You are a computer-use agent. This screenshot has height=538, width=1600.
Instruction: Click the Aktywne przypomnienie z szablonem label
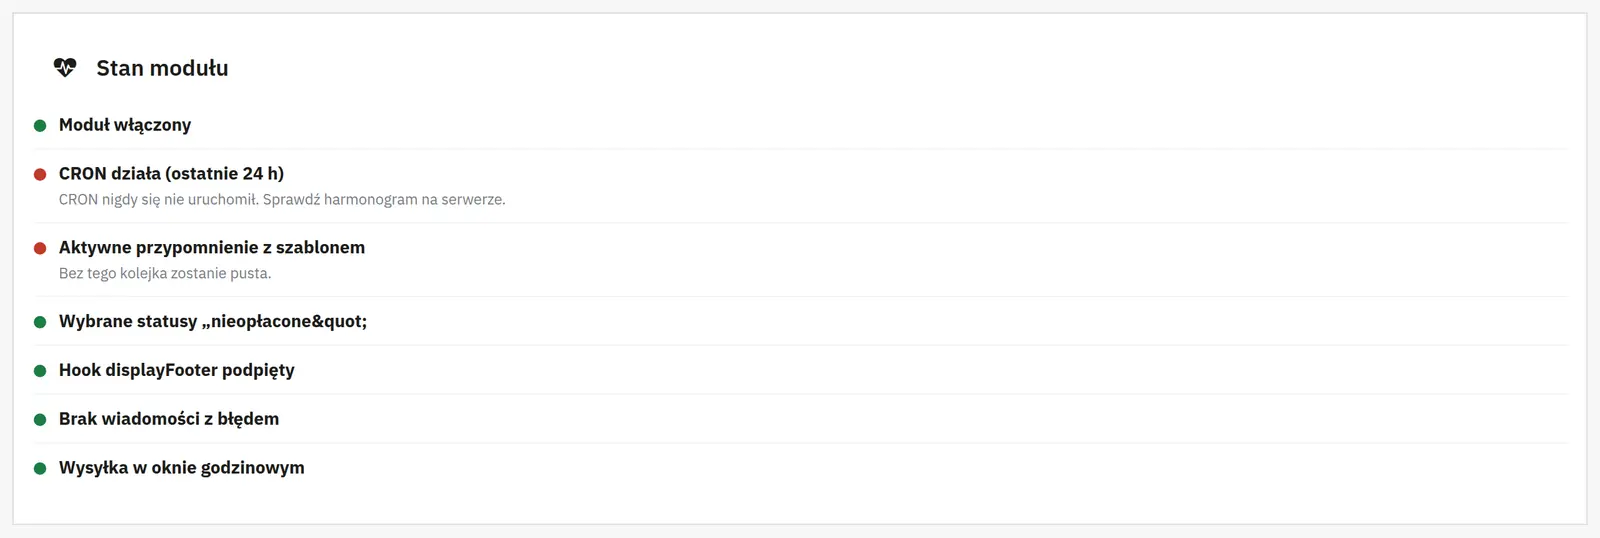pyautogui.click(x=212, y=248)
